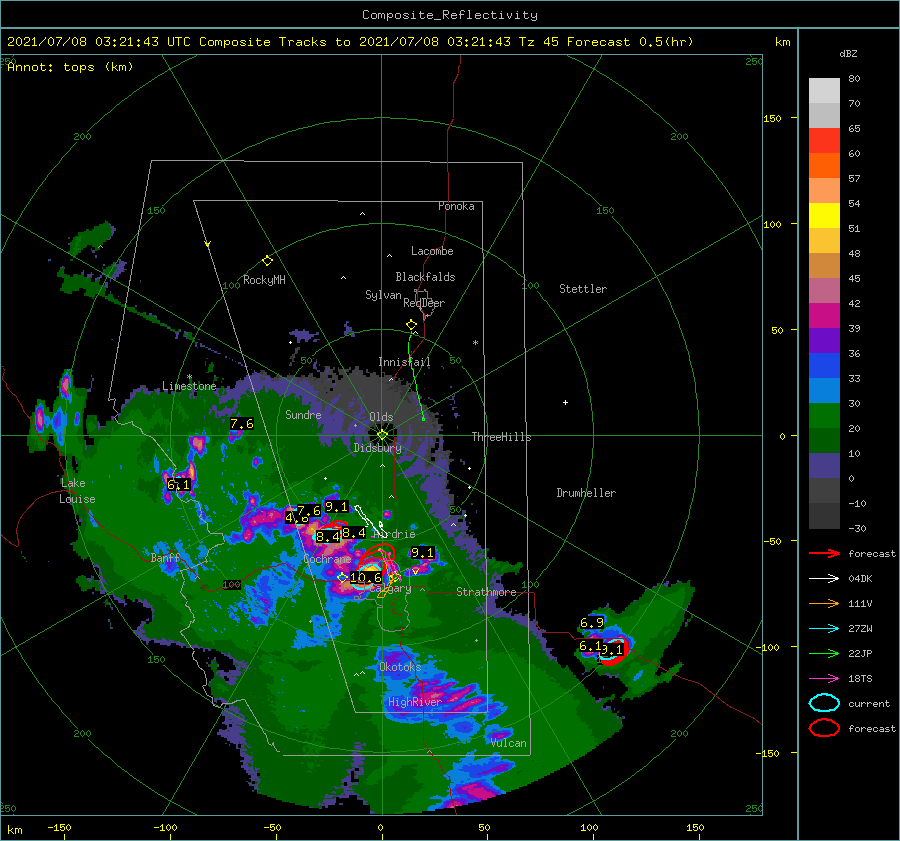Click the Drumheller town label
900x841 pixels.
(586, 493)
